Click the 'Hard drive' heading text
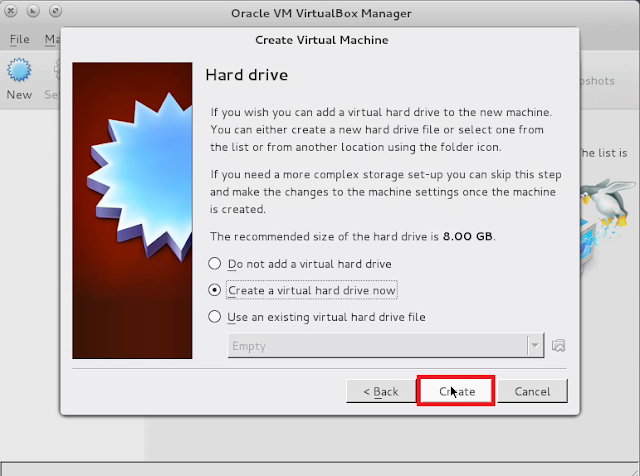Viewport: 640px width, 476px height. pos(247,75)
